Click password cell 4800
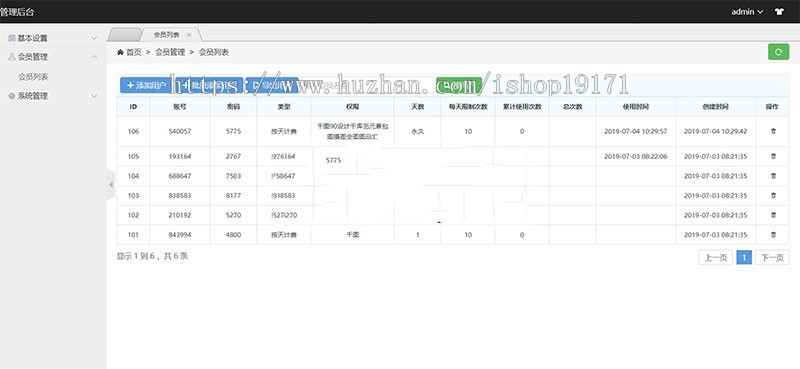Image resolution: width=800 pixels, height=369 pixels. [233, 235]
